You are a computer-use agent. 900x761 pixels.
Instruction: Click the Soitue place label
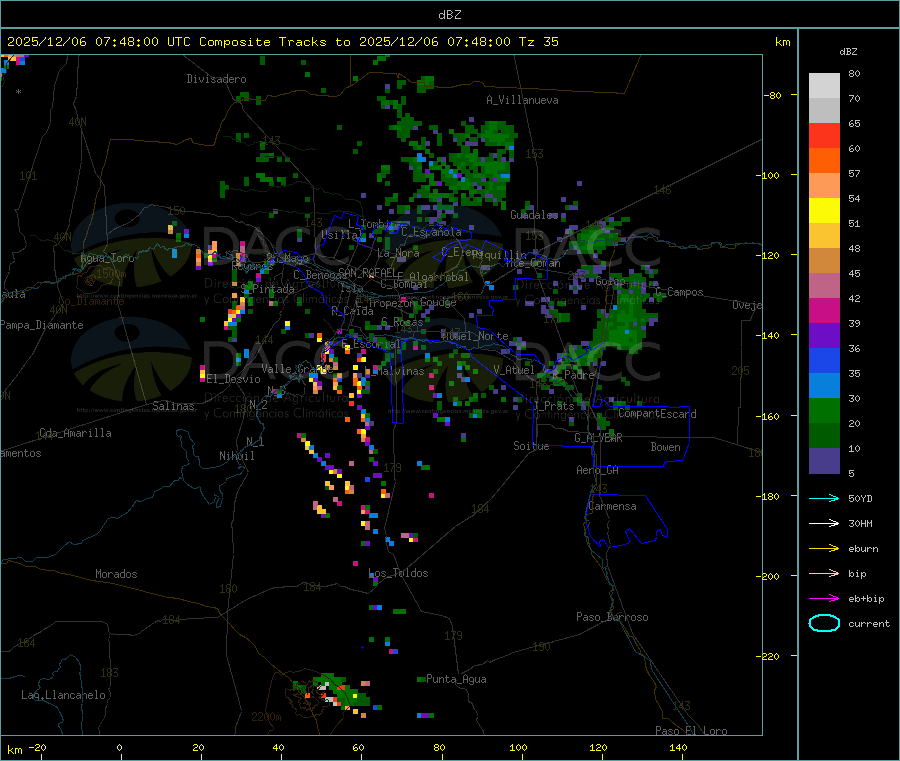point(531,446)
